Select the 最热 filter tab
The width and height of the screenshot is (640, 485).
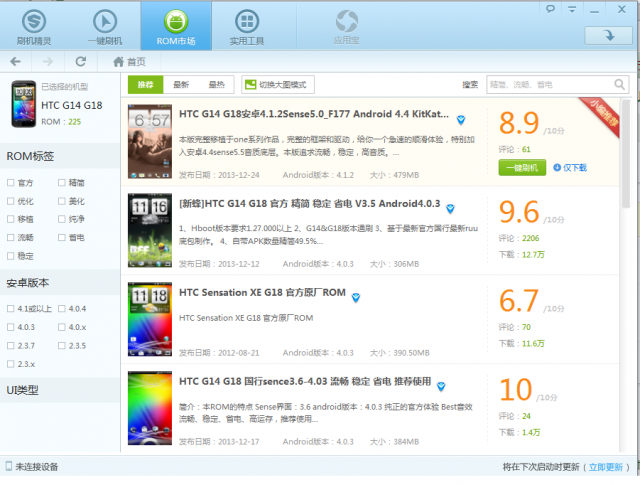216,85
